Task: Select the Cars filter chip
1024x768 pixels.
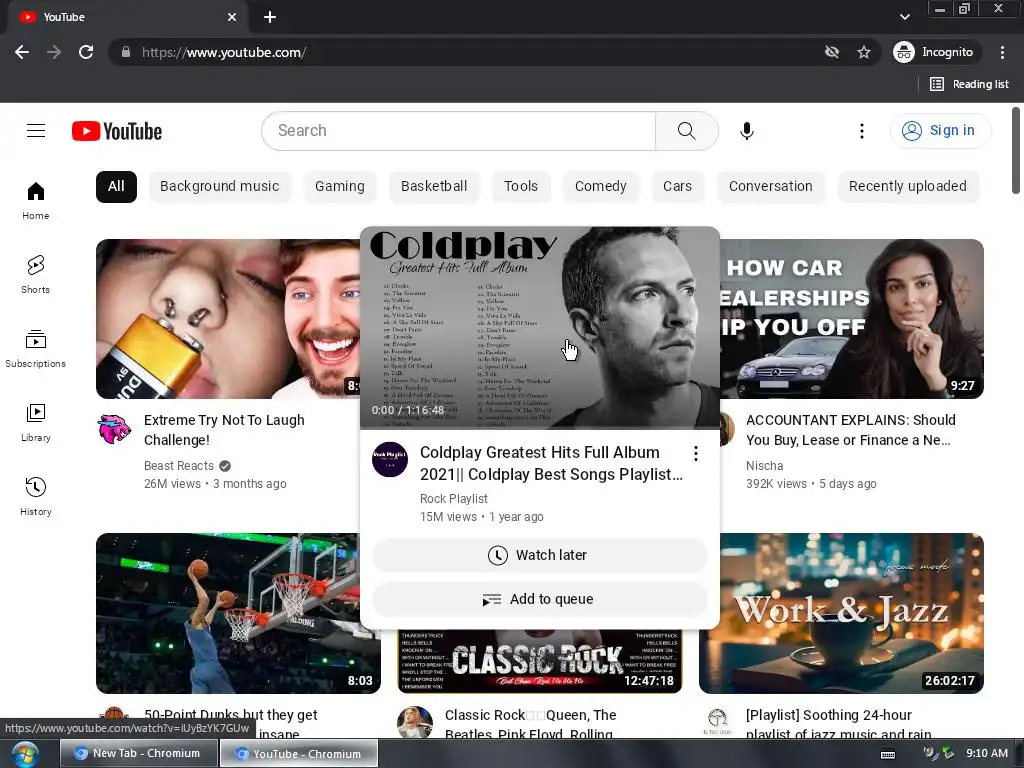Action: point(677,186)
